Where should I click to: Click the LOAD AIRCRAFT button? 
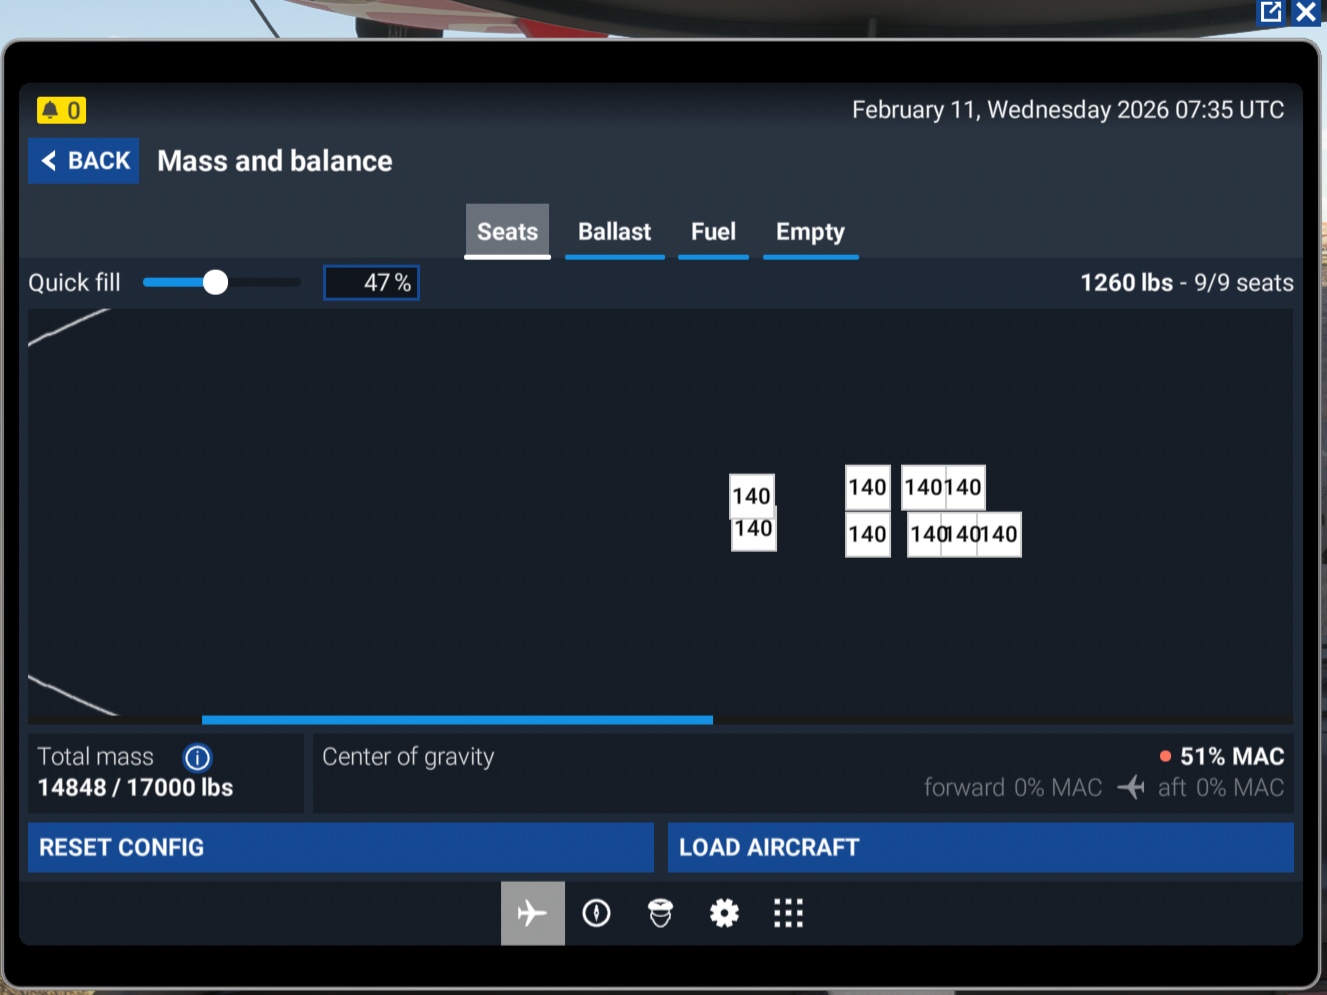coord(980,848)
